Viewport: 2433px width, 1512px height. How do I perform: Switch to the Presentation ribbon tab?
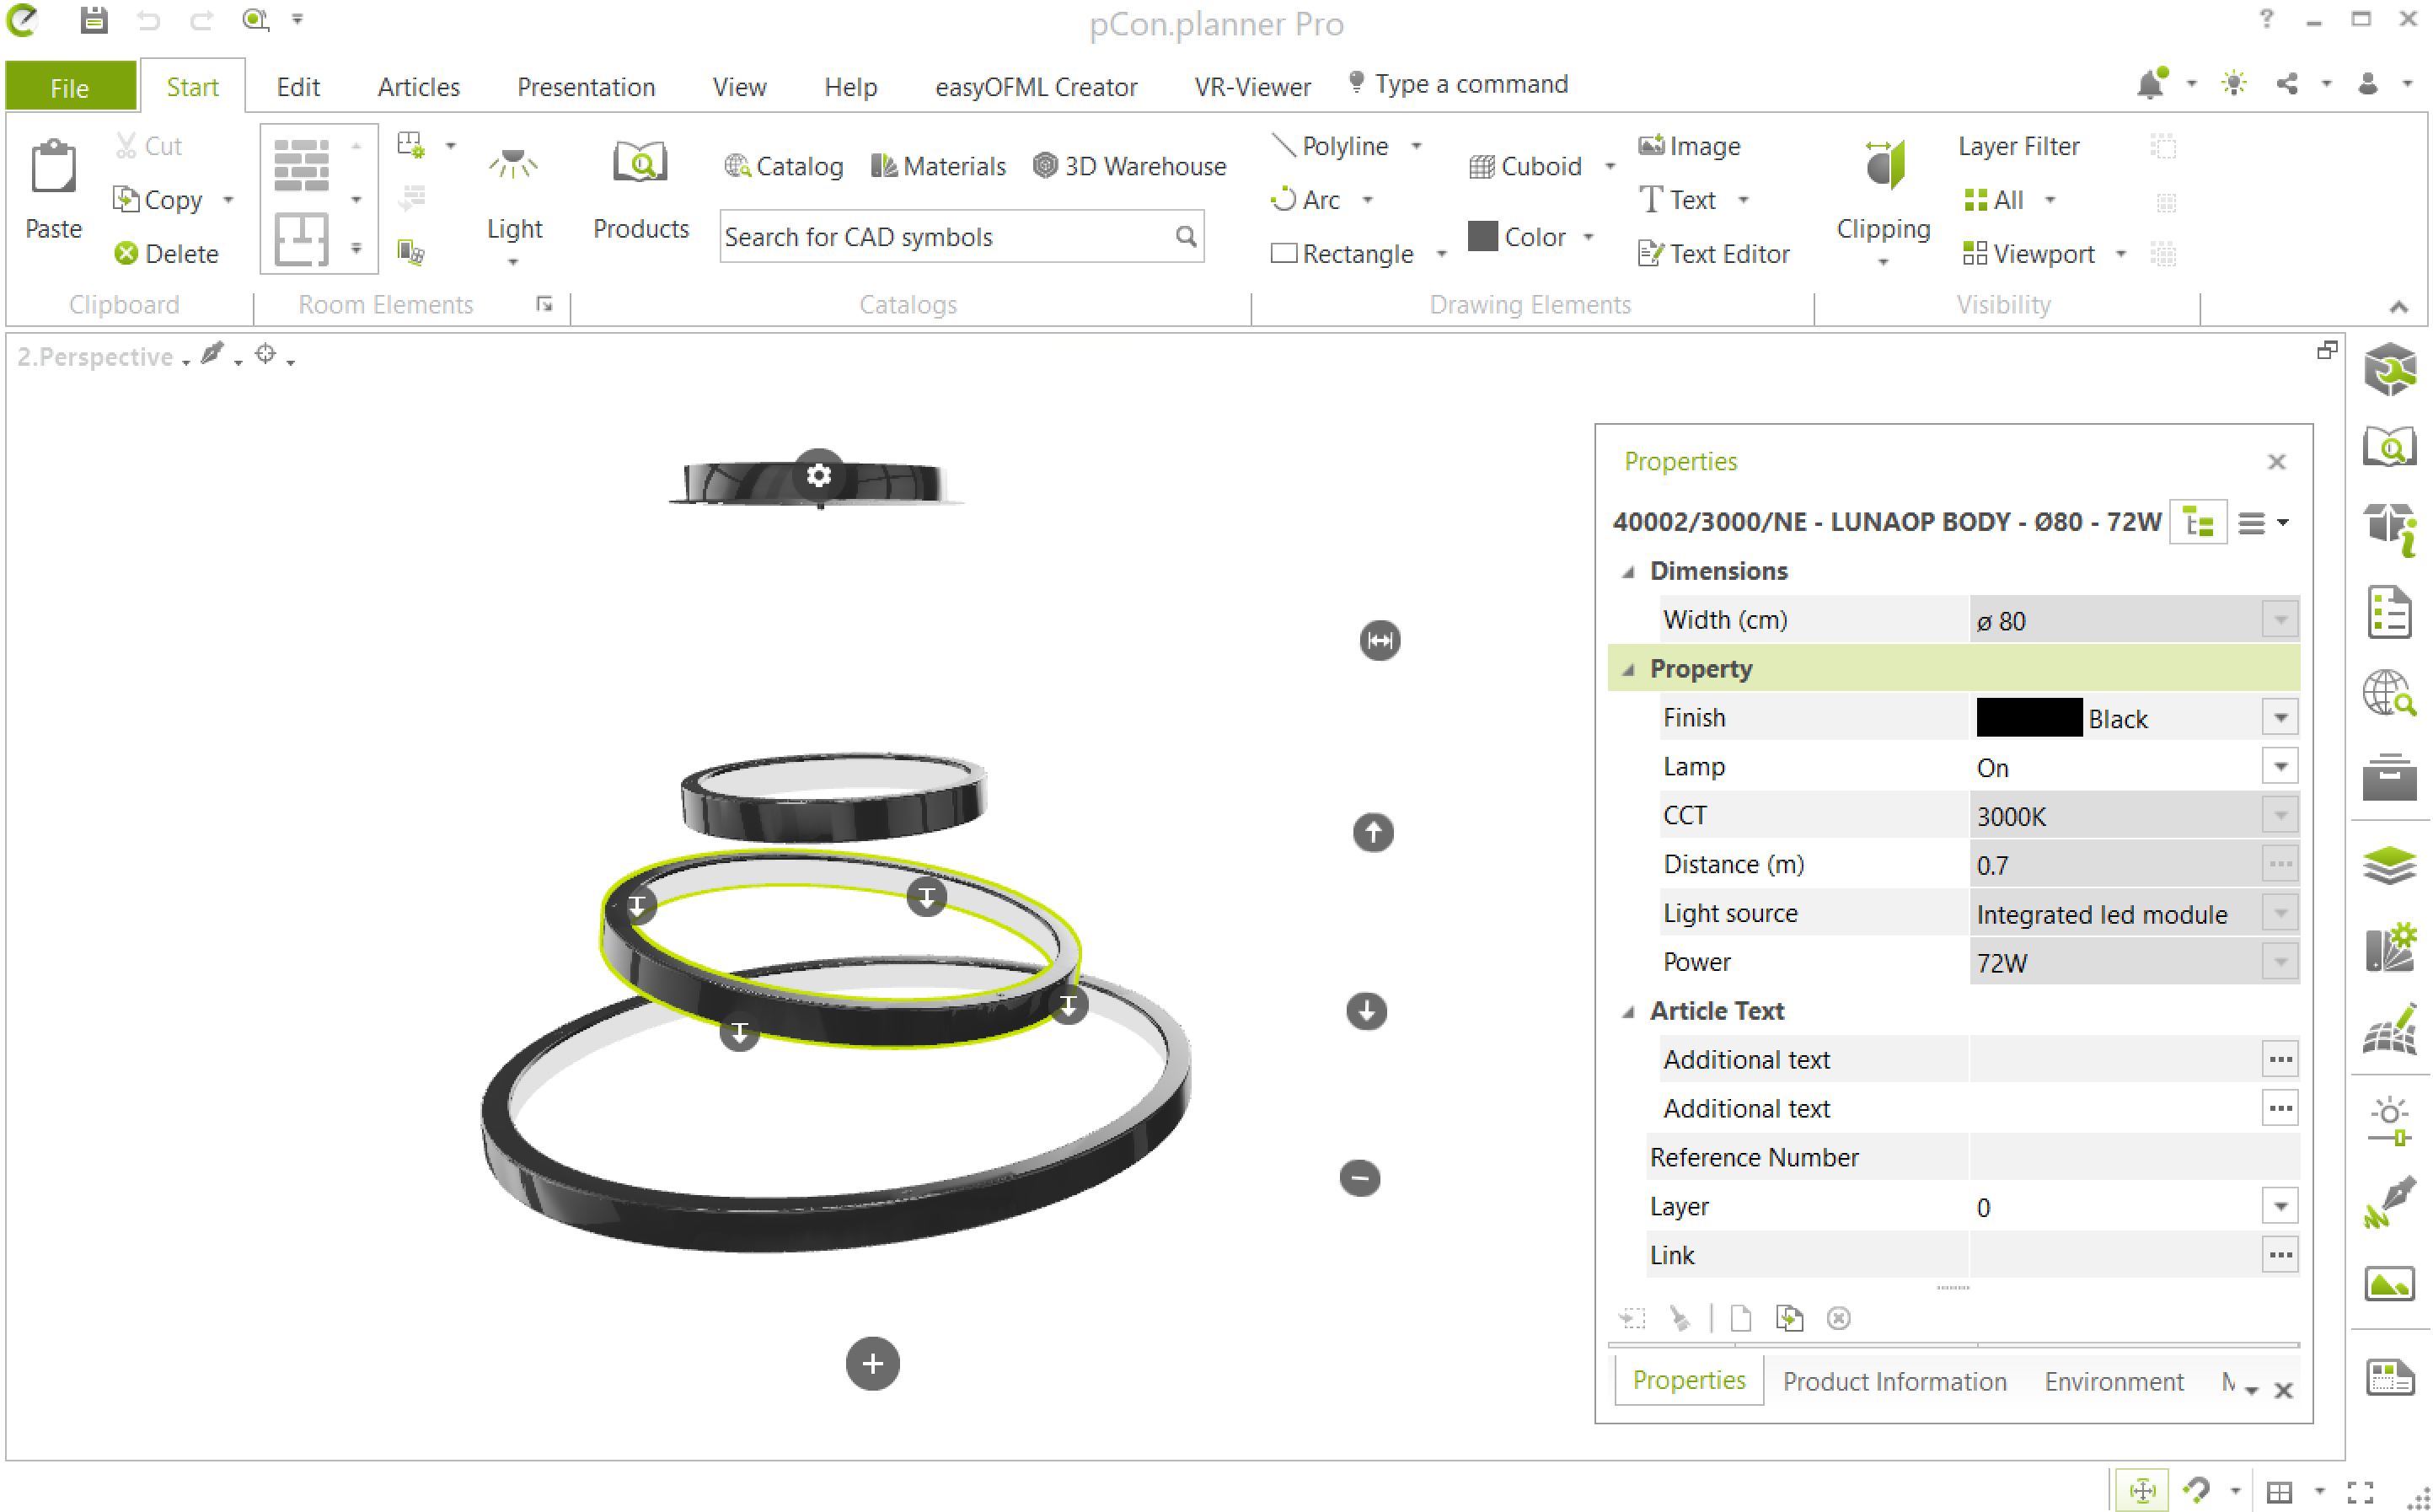585,87
